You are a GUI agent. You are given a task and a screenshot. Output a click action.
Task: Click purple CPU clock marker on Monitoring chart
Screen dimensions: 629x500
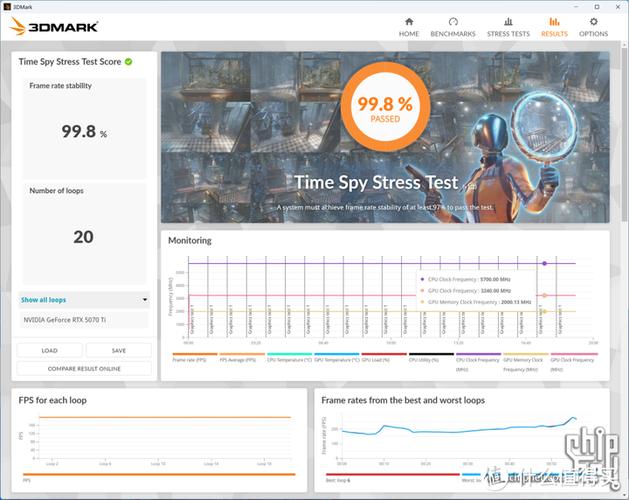(544, 264)
